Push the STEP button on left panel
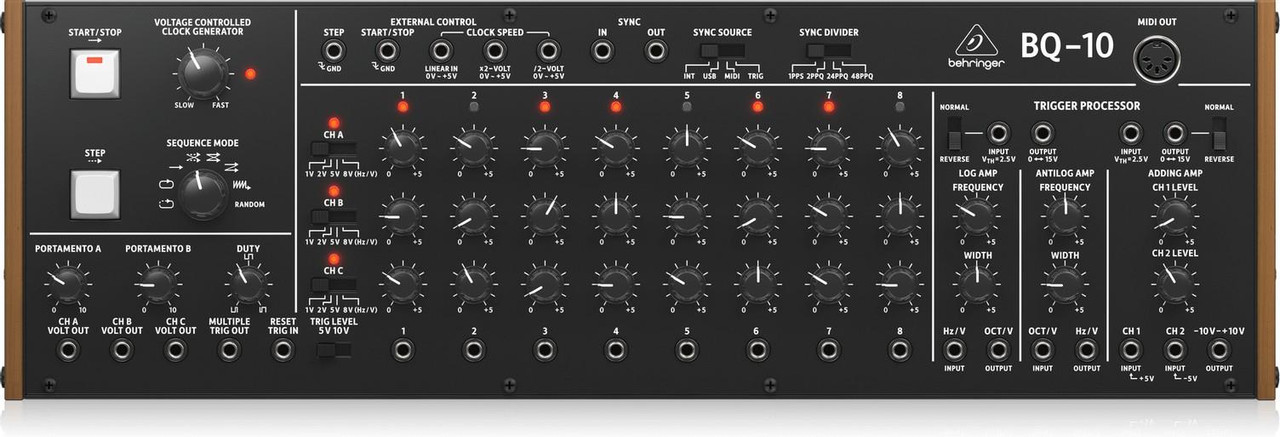The width and height of the screenshot is (1280, 437). pyautogui.click(x=94, y=194)
